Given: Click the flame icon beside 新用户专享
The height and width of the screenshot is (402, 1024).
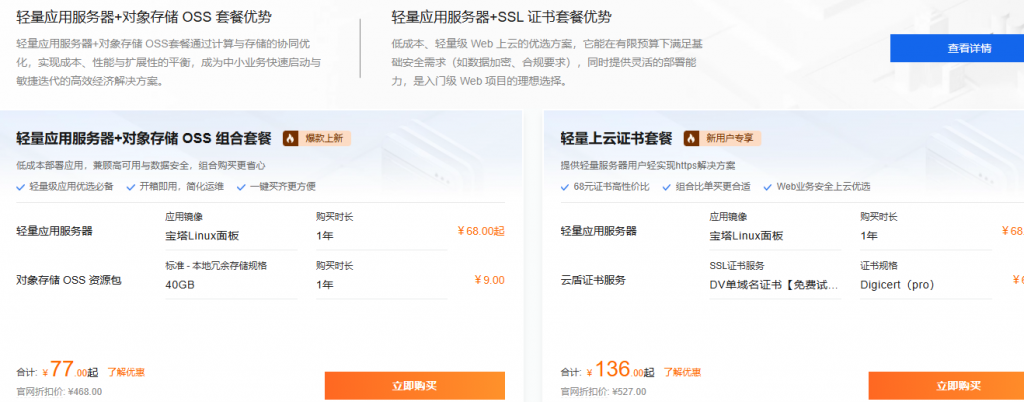Looking at the screenshot, I should tap(692, 138).
